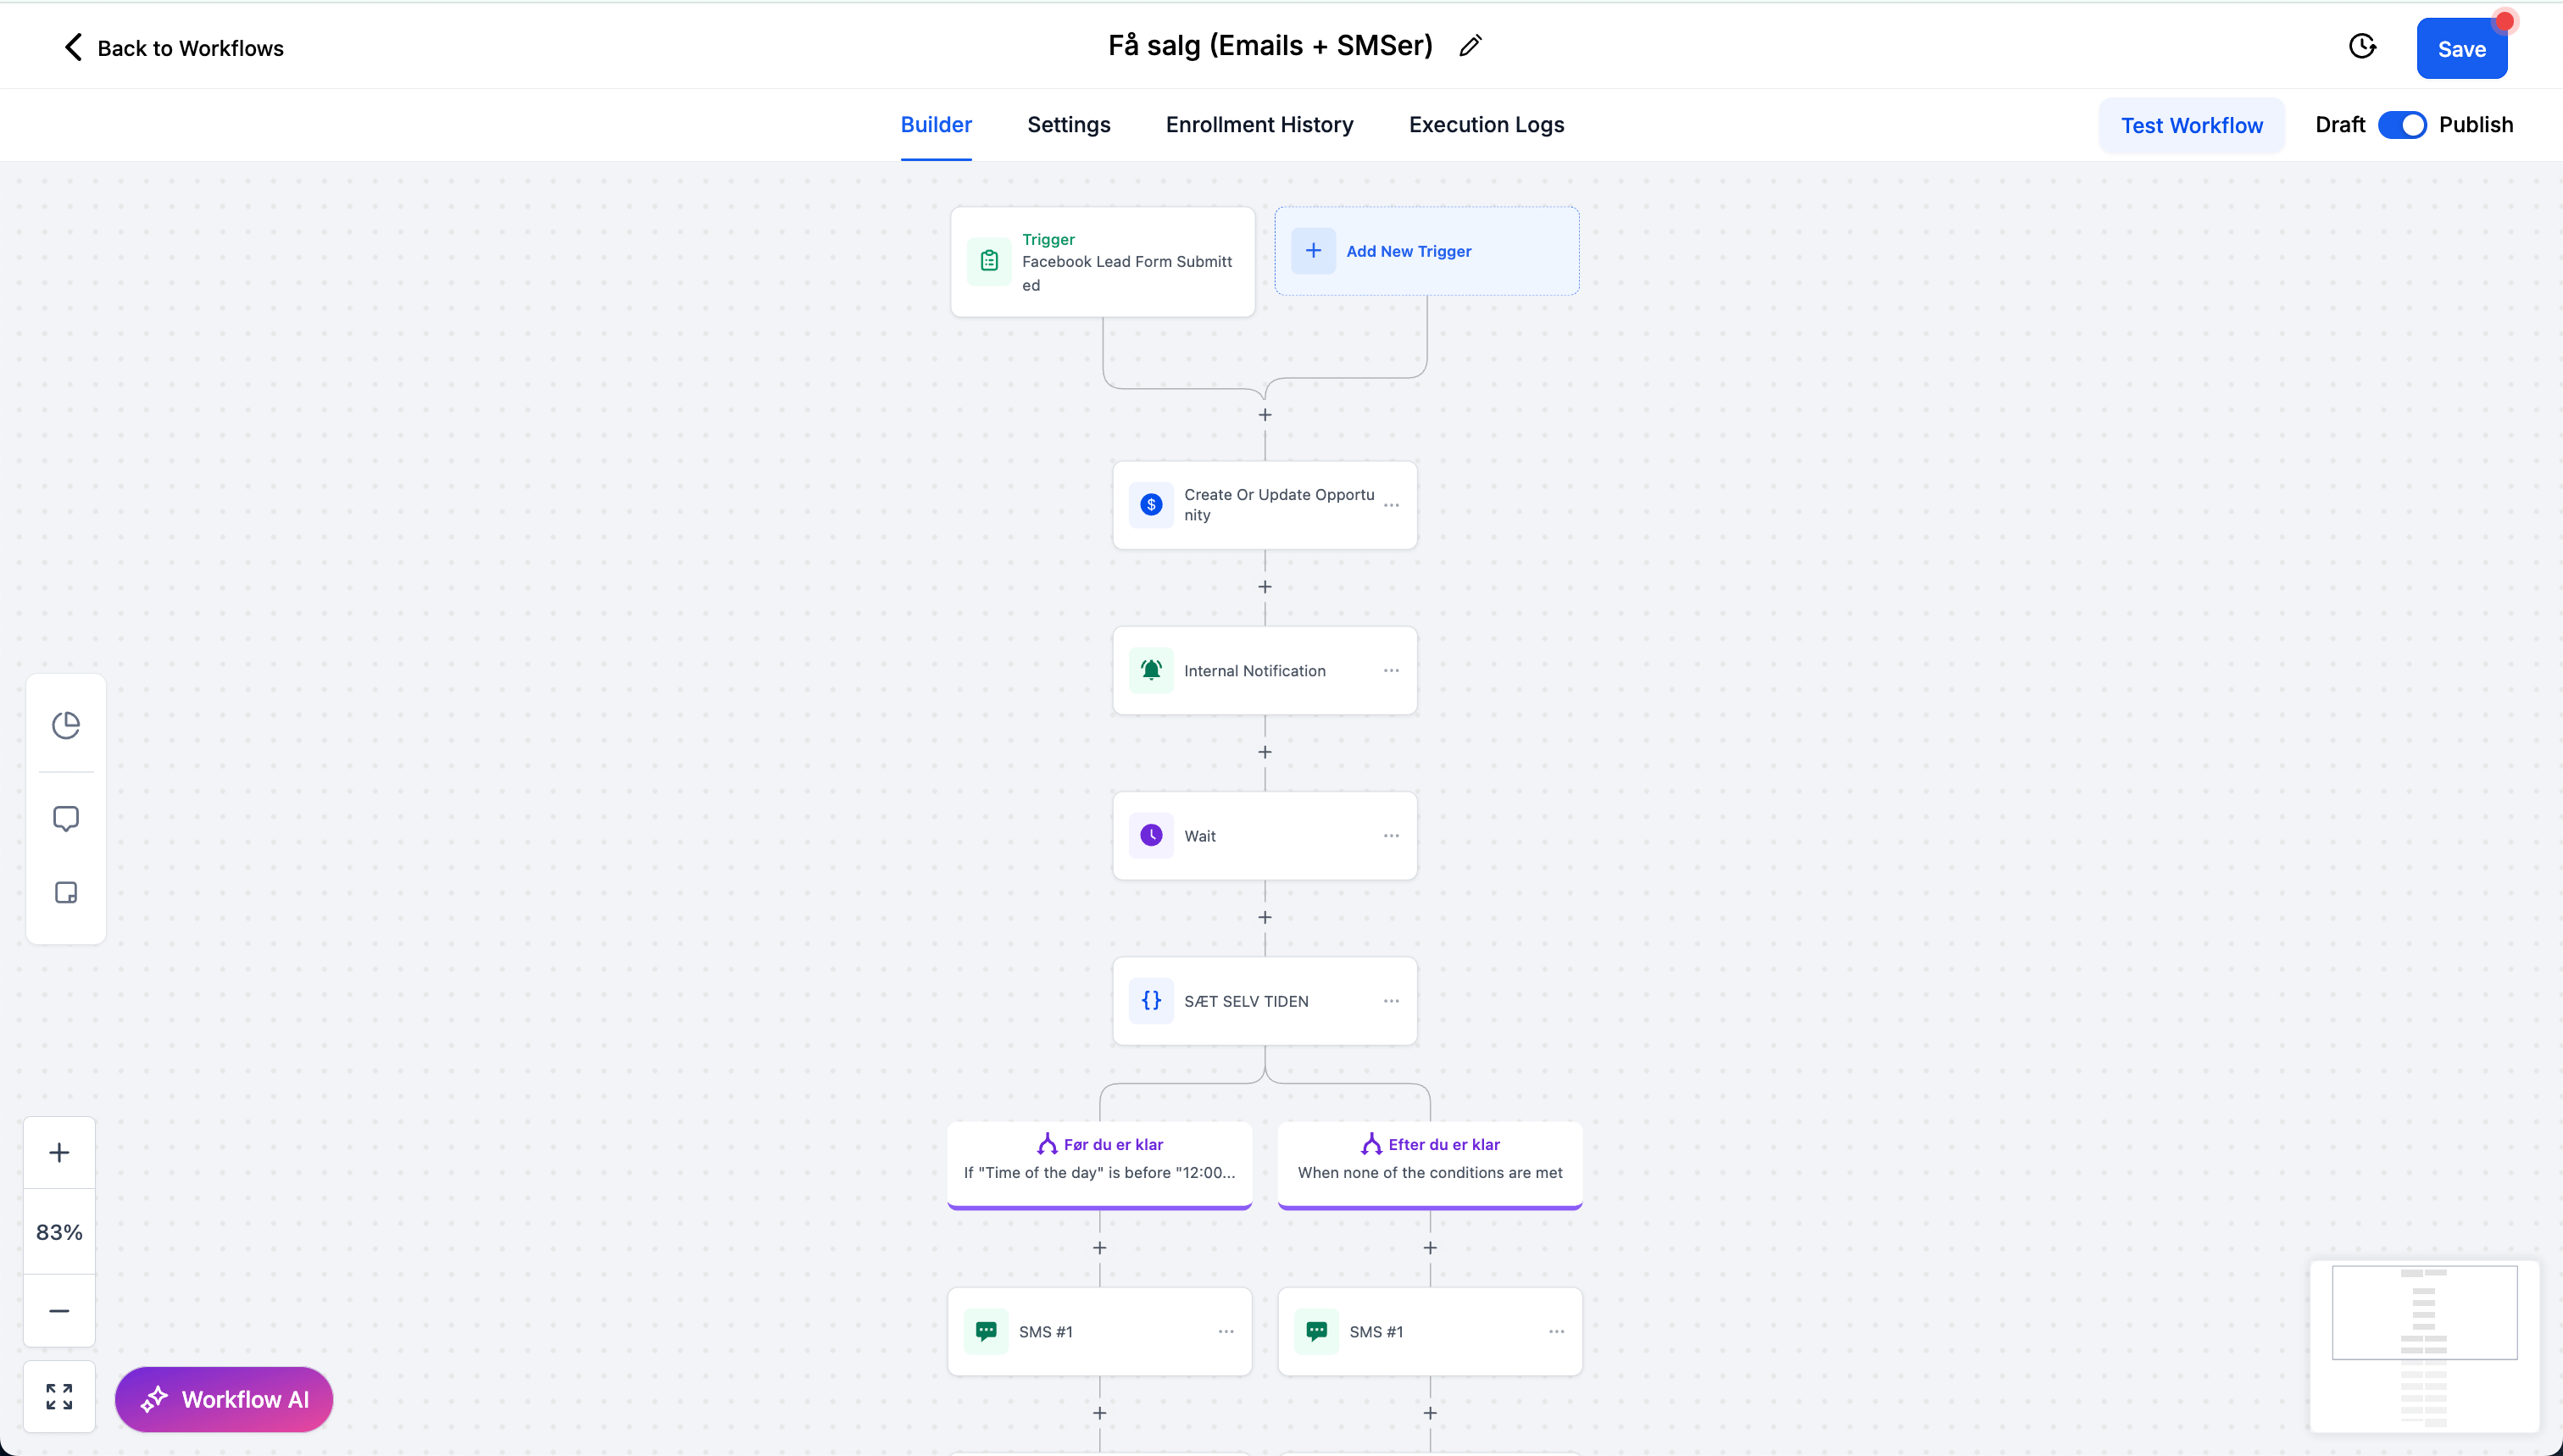2563x1456 pixels.
Task: Switch to the Settings tab
Action: [1068, 125]
